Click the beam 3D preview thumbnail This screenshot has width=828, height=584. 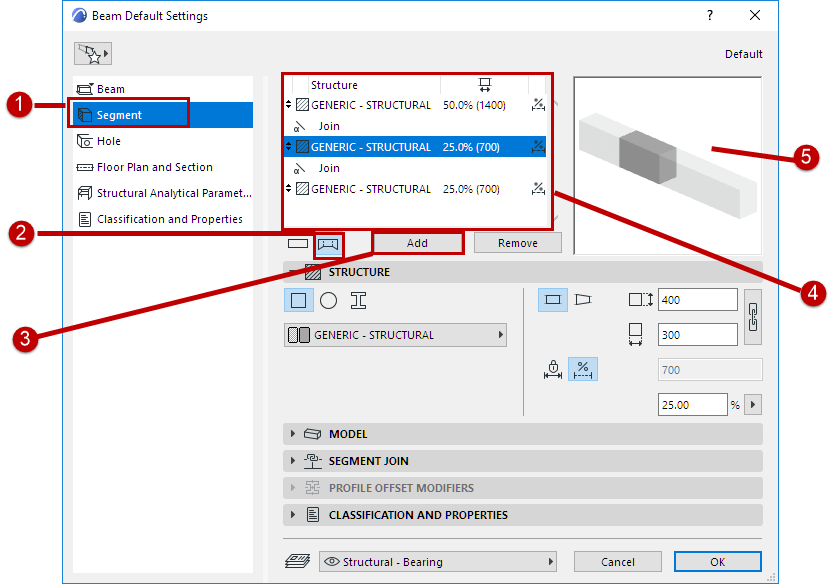pos(667,166)
